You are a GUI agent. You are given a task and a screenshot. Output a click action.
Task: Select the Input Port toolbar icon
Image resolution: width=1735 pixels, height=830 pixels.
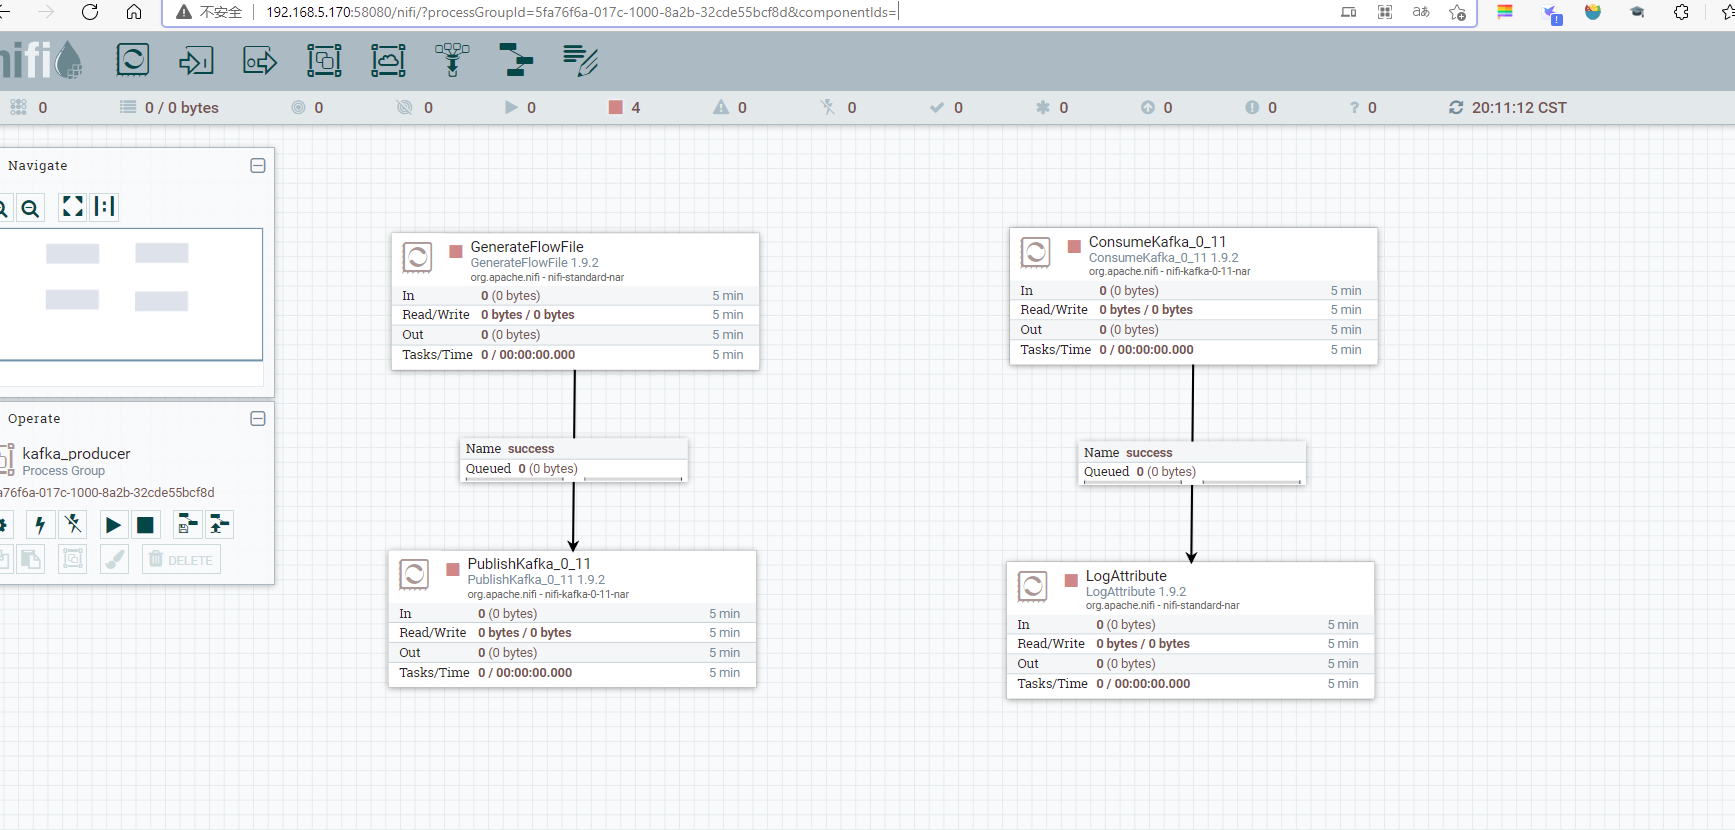coord(196,60)
